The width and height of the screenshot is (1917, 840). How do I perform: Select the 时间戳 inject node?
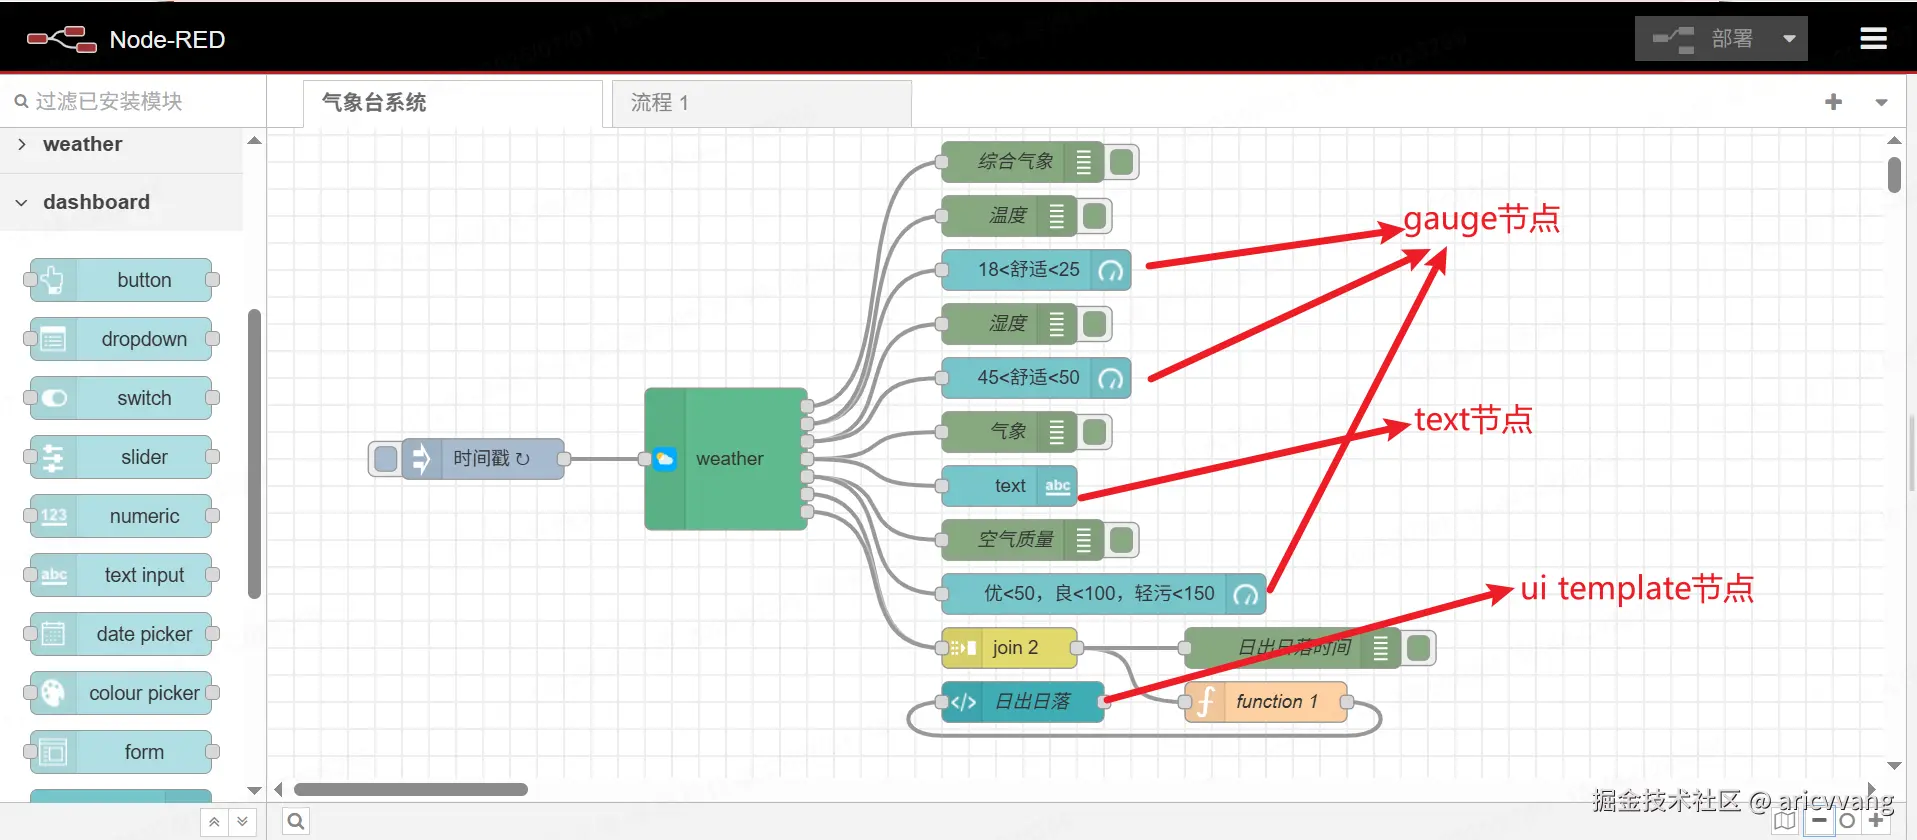[x=483, y=459]
